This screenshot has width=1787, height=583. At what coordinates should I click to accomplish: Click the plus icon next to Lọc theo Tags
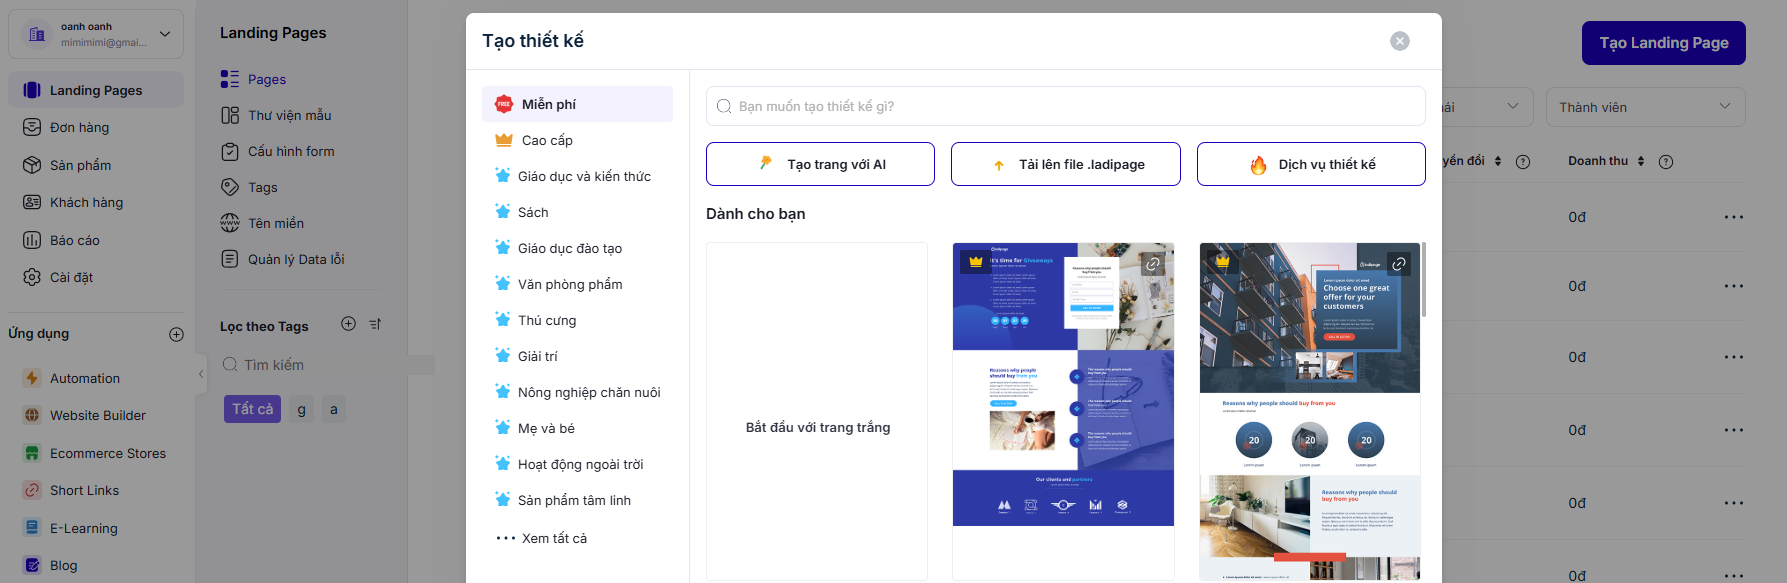click(348, 324)
